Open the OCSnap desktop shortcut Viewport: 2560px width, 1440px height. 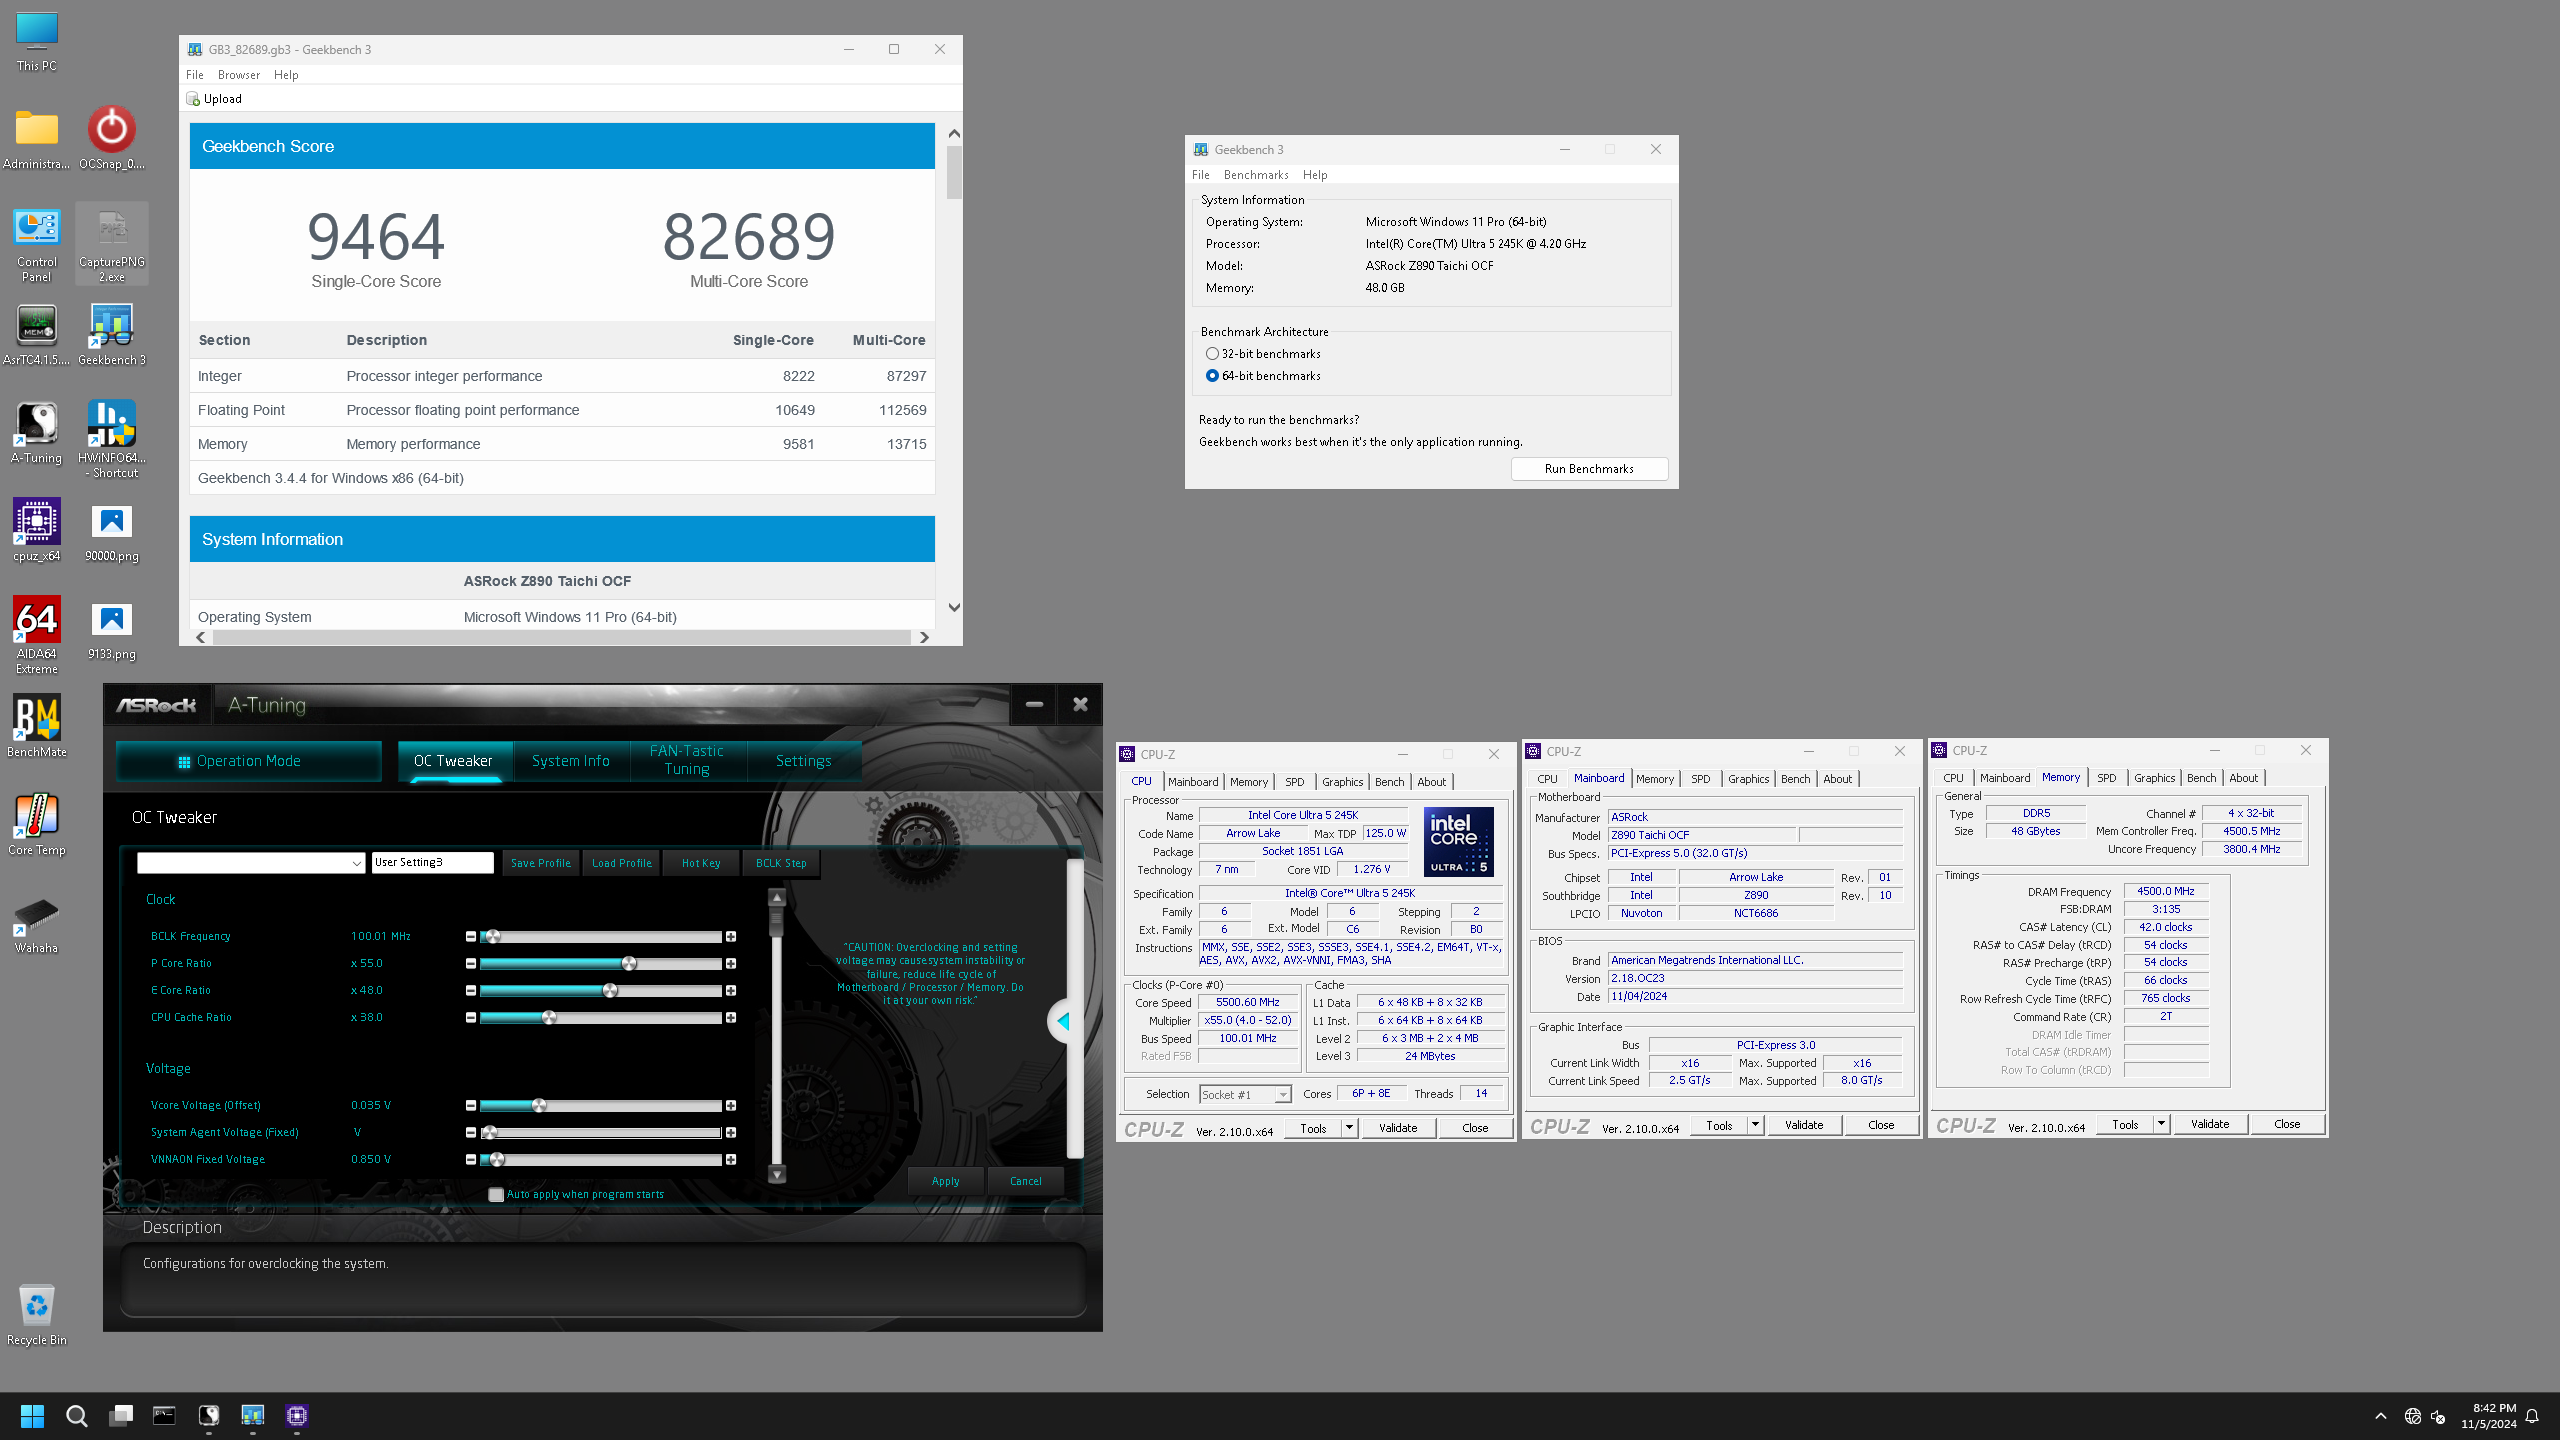111,138
